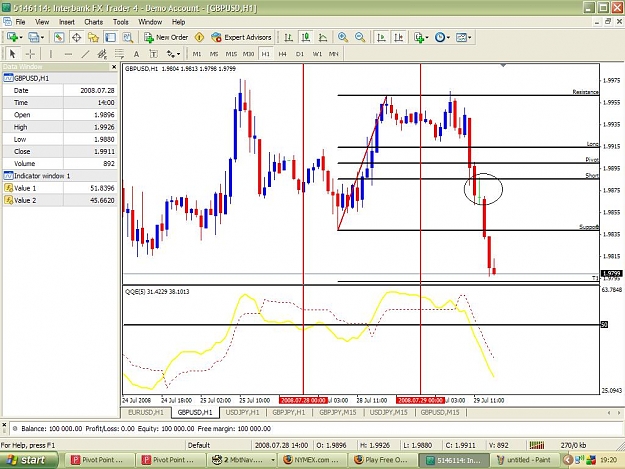The height and width of the screenshot is (469, 625).
Task: Select the equidistant channel tool
Action: pos(102,54)
